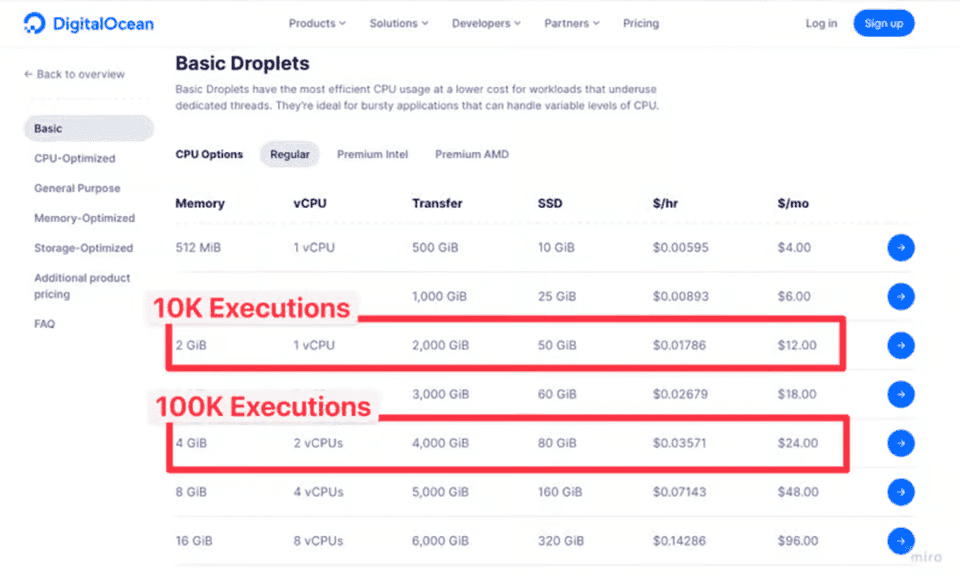This screenshot has width=960, height=582.
Task: Select the $12.00 plan arrow button
Action: (x=900, y=345)
